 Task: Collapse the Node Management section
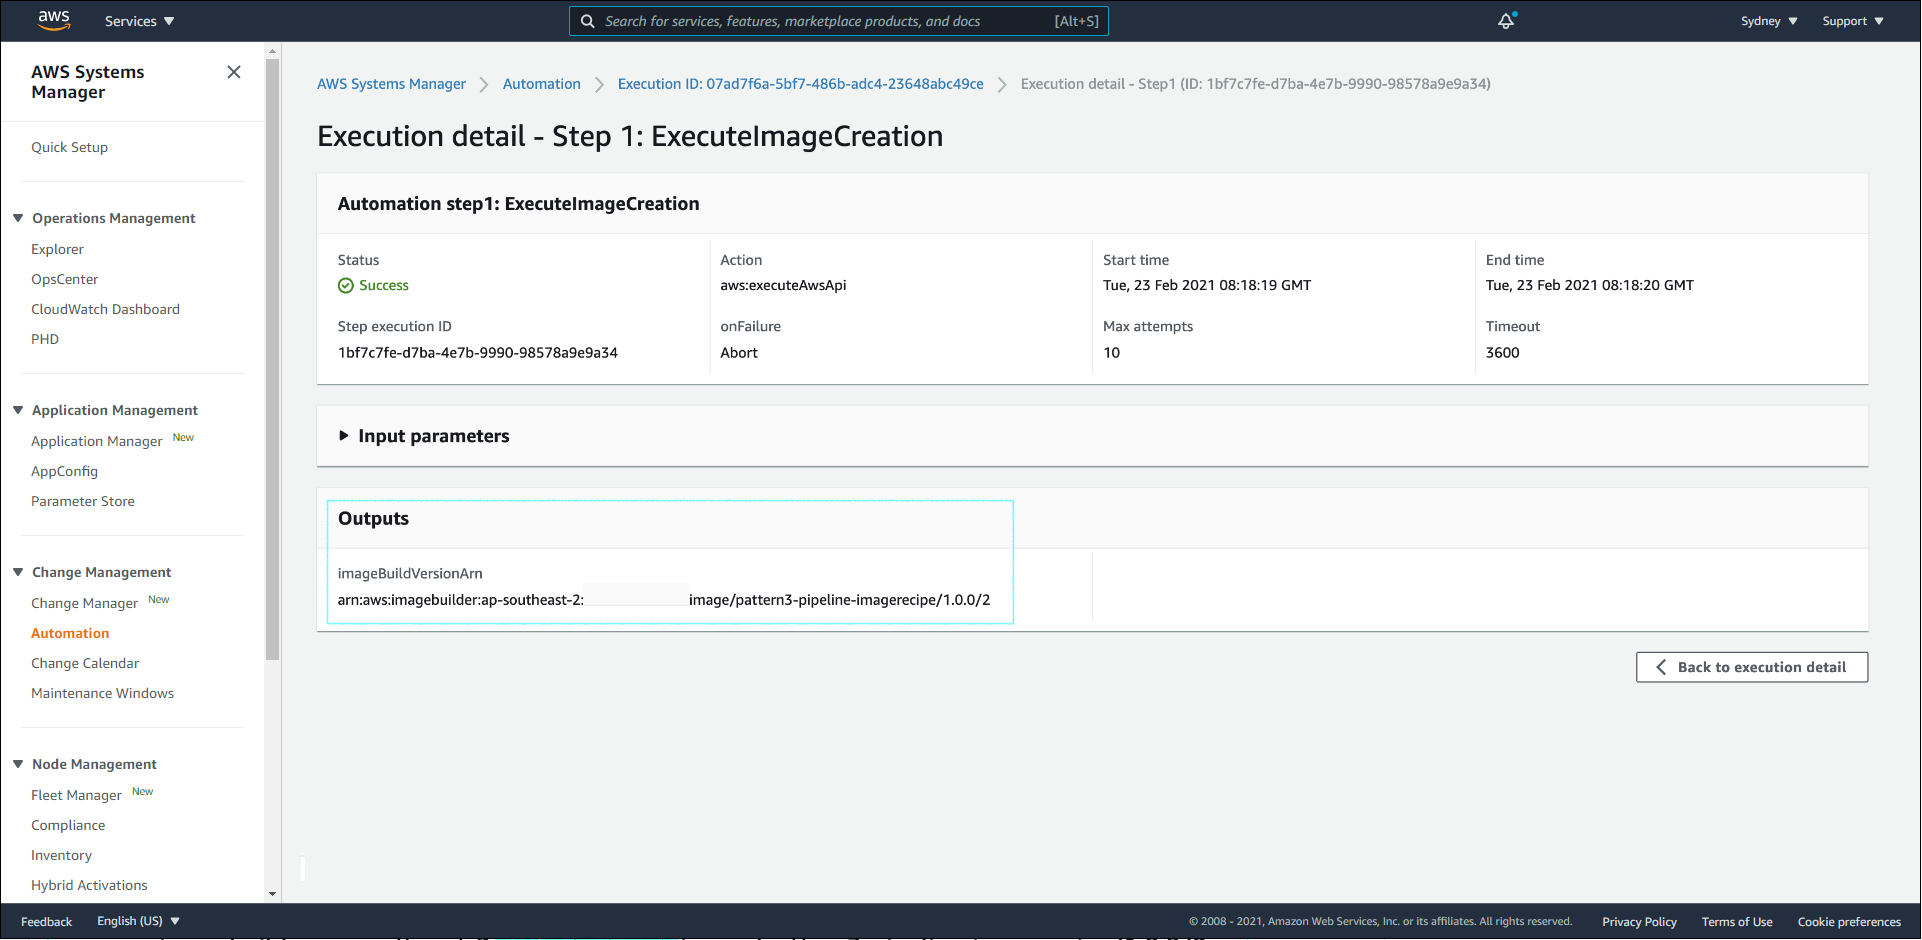(x=18, y=763)
